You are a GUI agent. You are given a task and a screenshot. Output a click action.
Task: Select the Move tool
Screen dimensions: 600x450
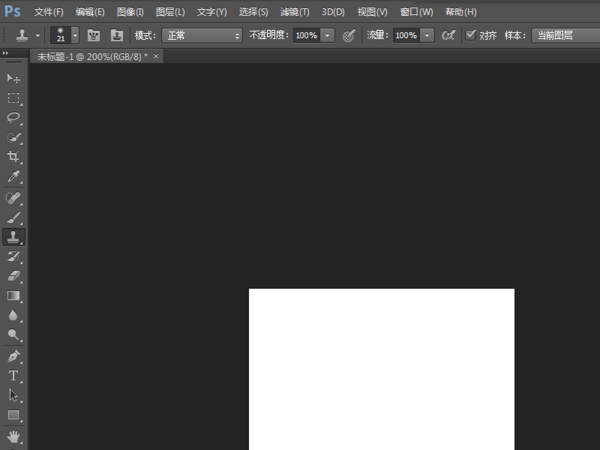pos(13,78)
